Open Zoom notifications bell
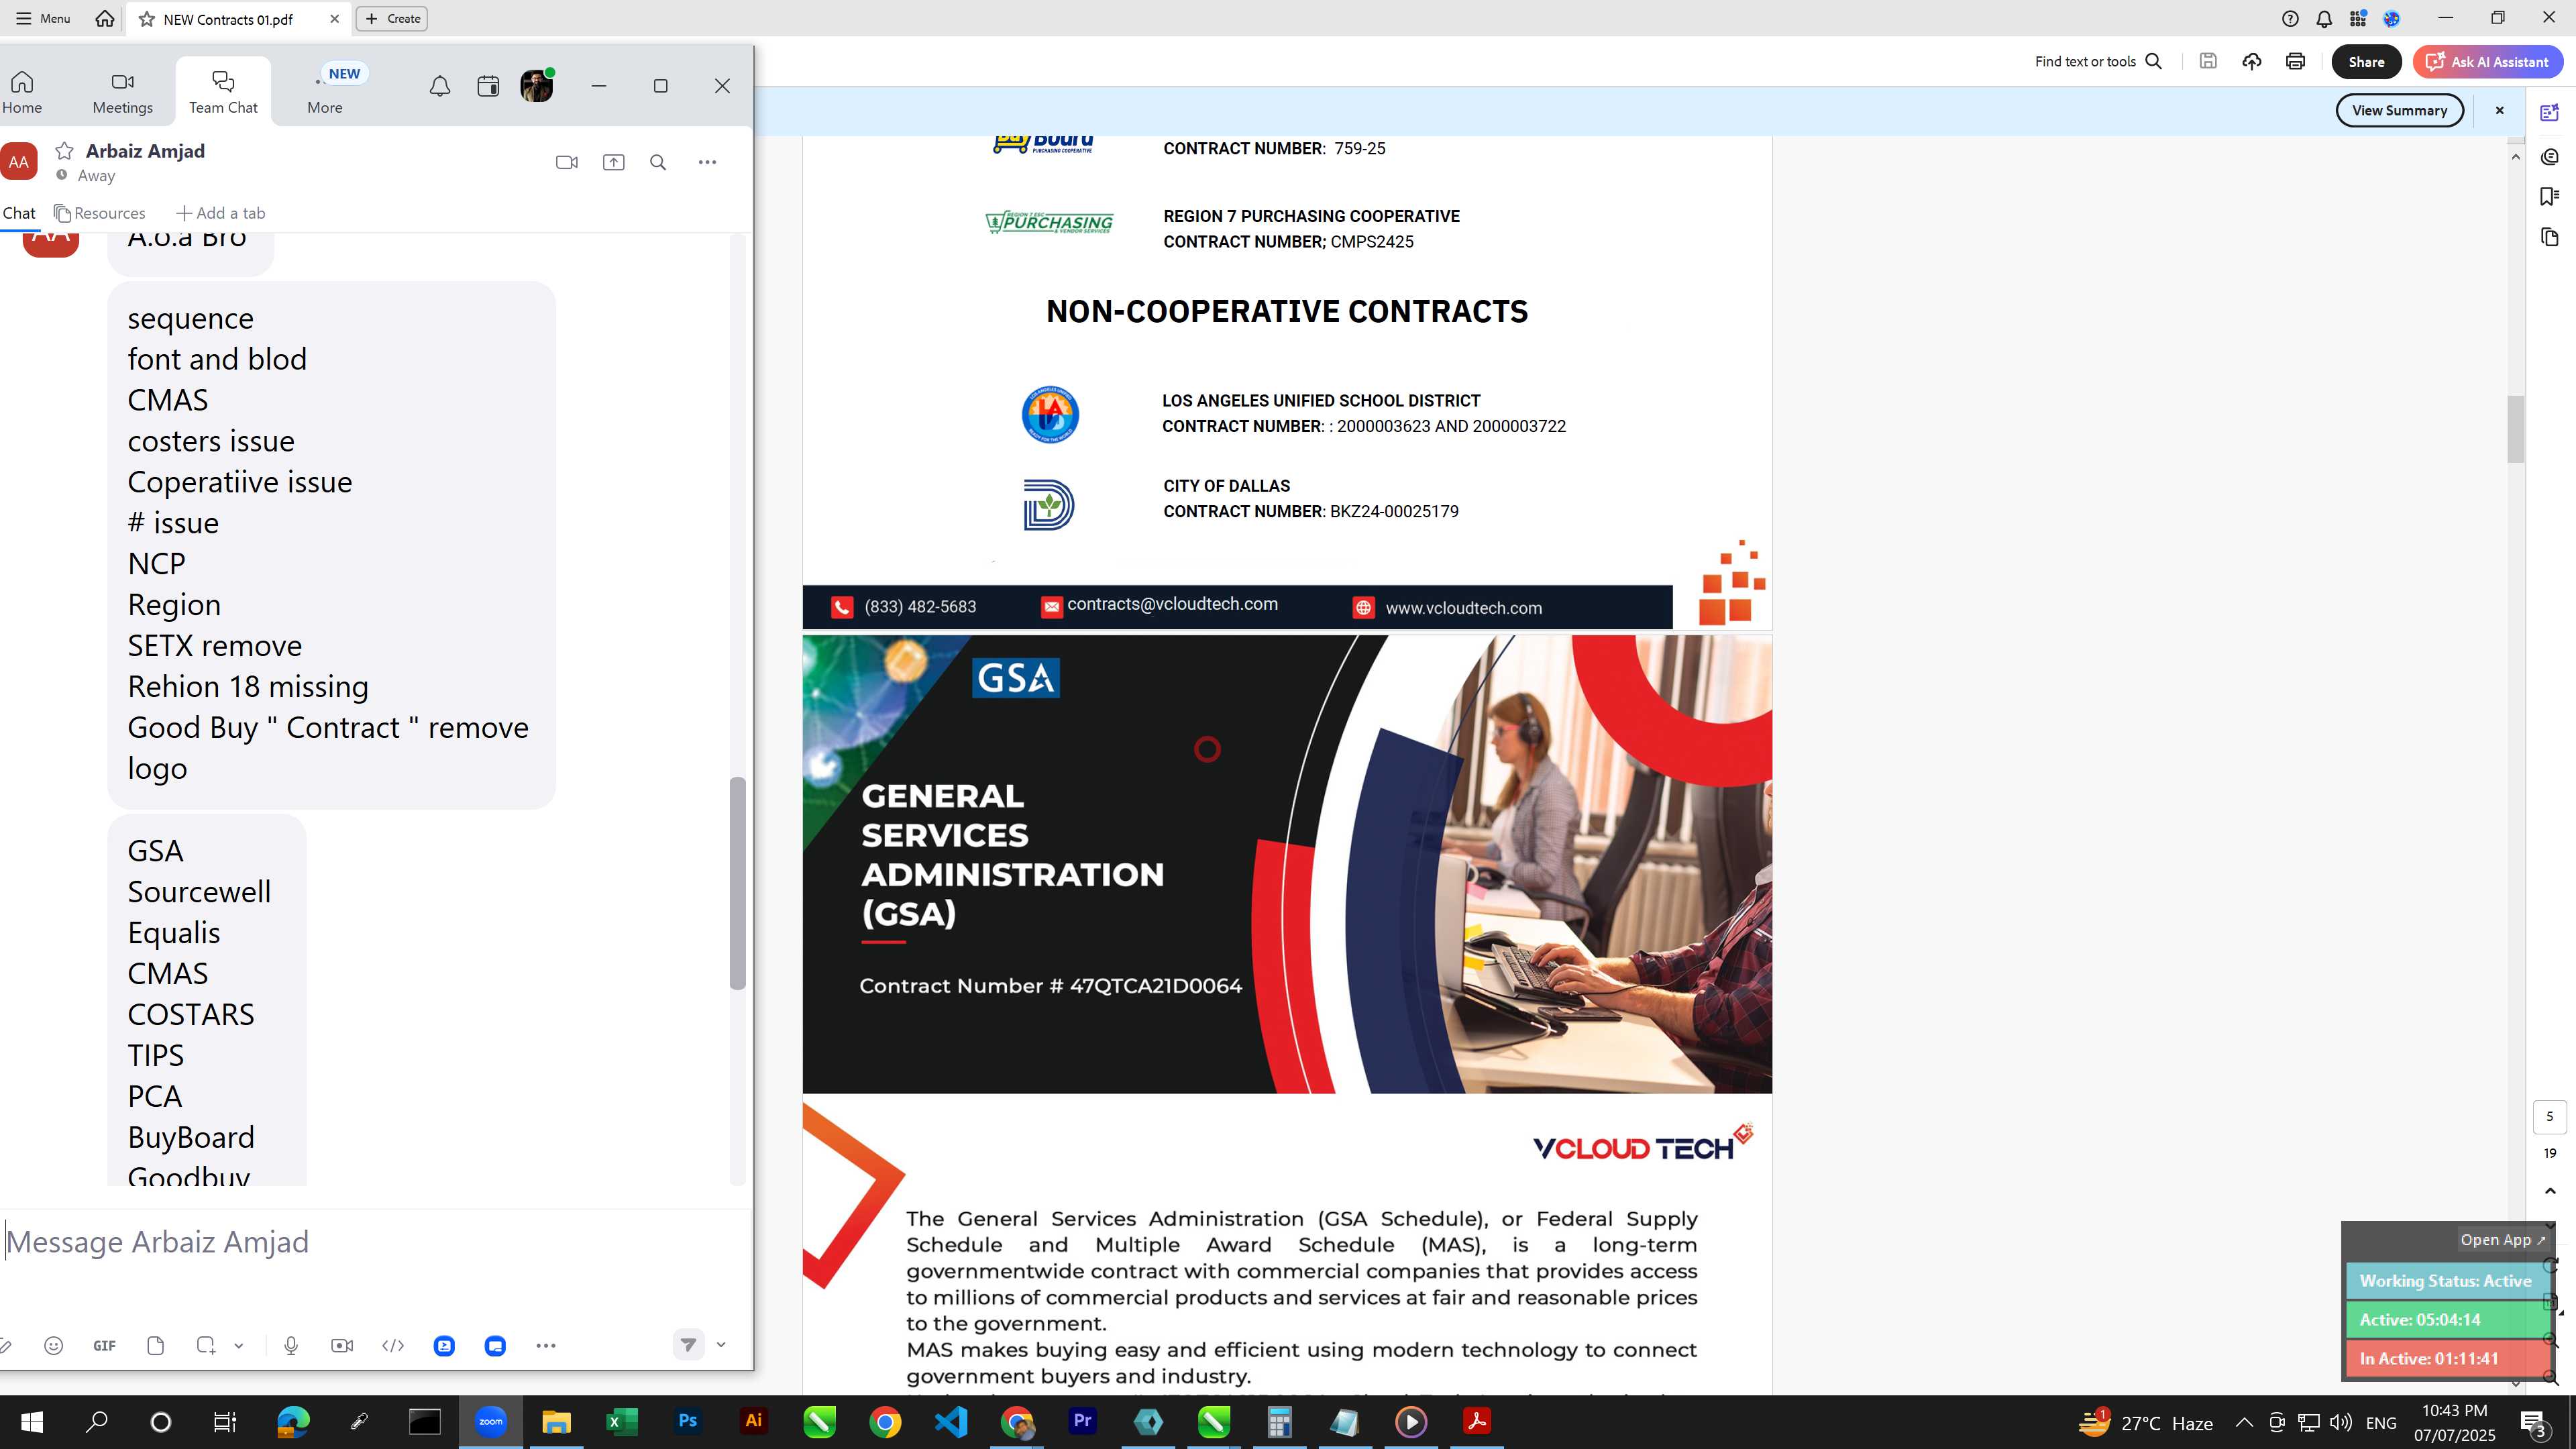 pyautogui.click(x=439, y=86)
